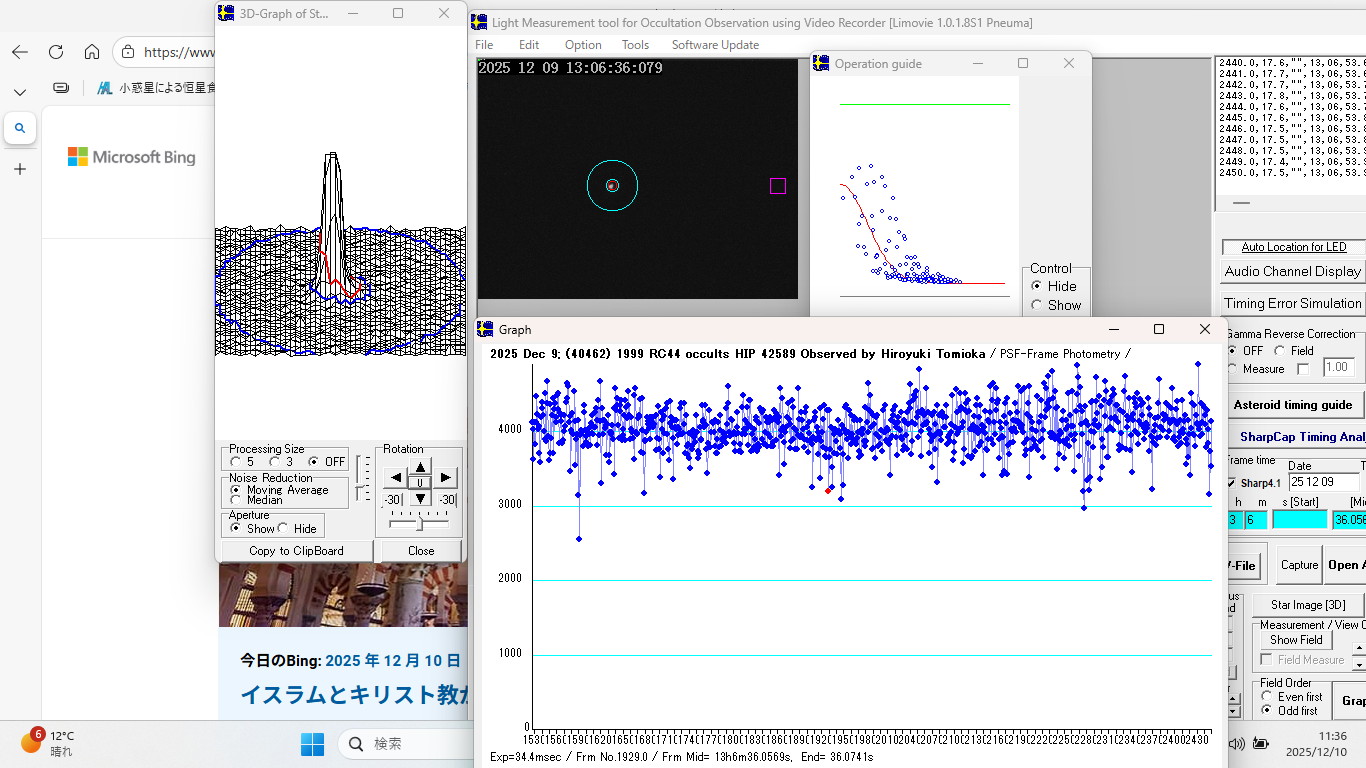Select Median noise reduction option
Screen dimensions: 1366x768
[x=236, y=500]
